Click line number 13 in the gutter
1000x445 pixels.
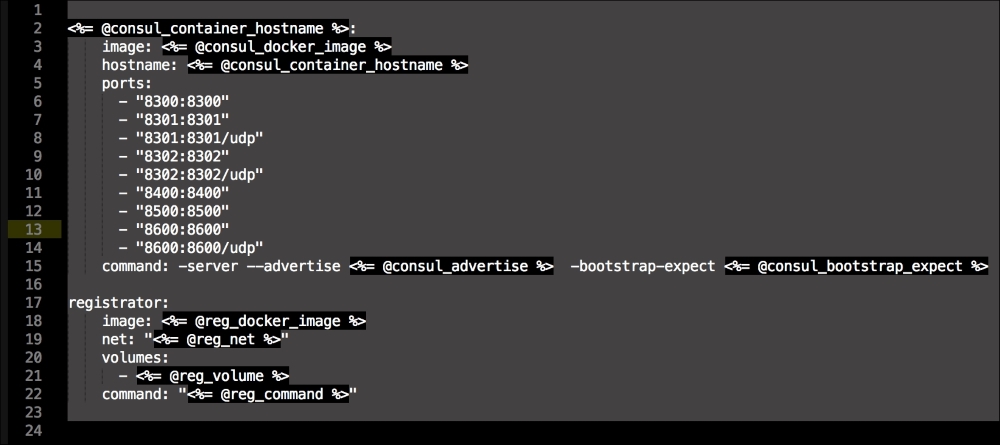click(x=35, y=229)
